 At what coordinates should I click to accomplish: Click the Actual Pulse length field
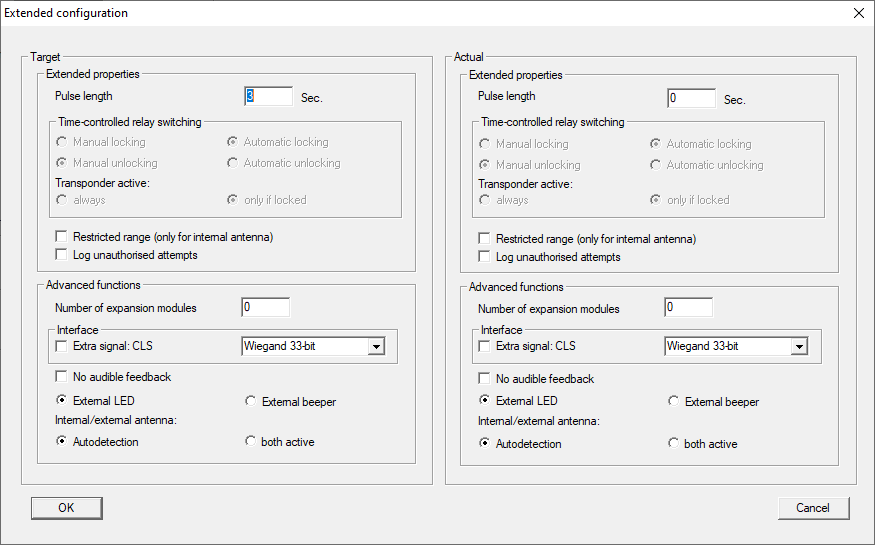691,99
